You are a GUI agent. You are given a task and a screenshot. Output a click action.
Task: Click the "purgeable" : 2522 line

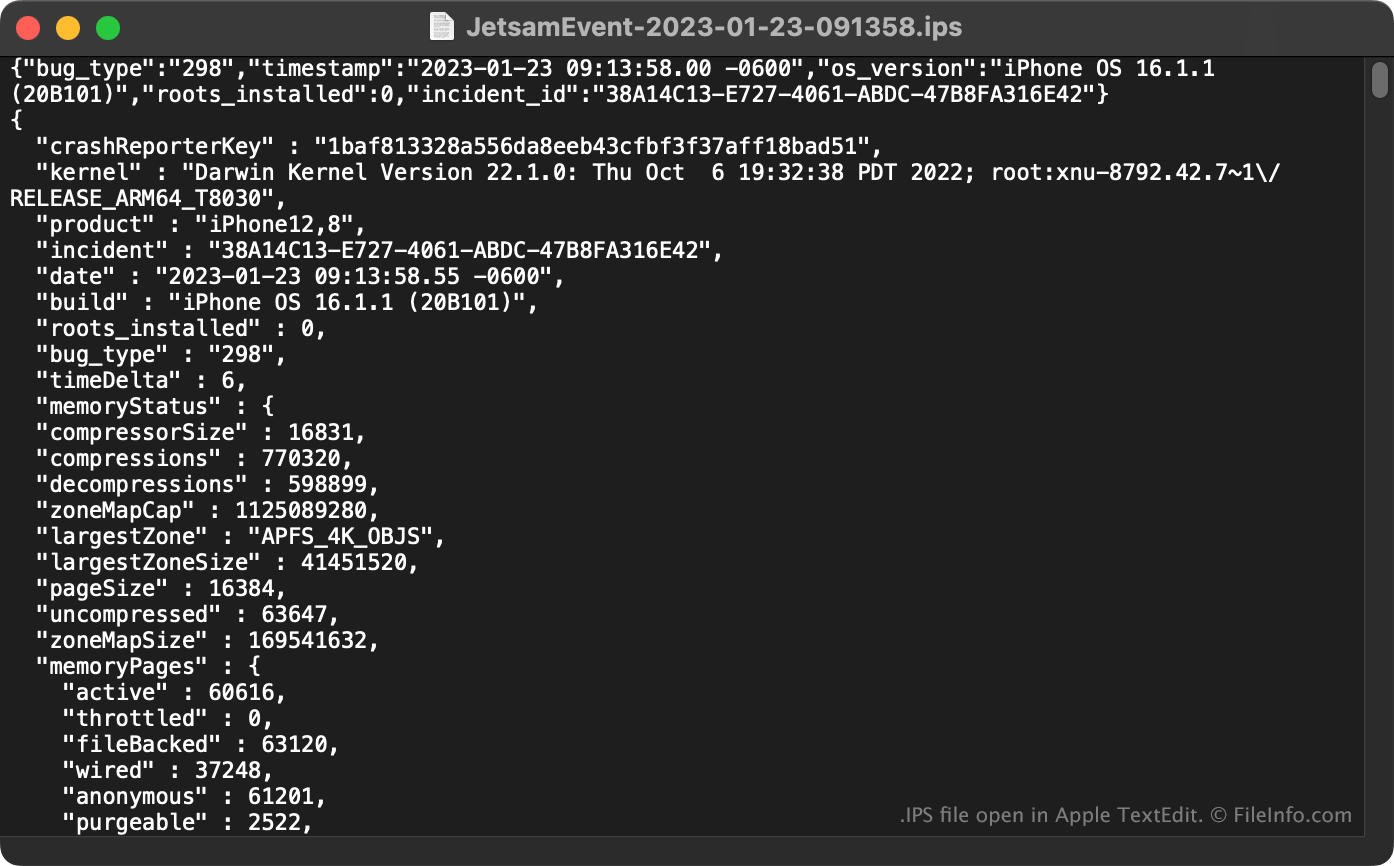pyautogui.click(x=187, y=822)
